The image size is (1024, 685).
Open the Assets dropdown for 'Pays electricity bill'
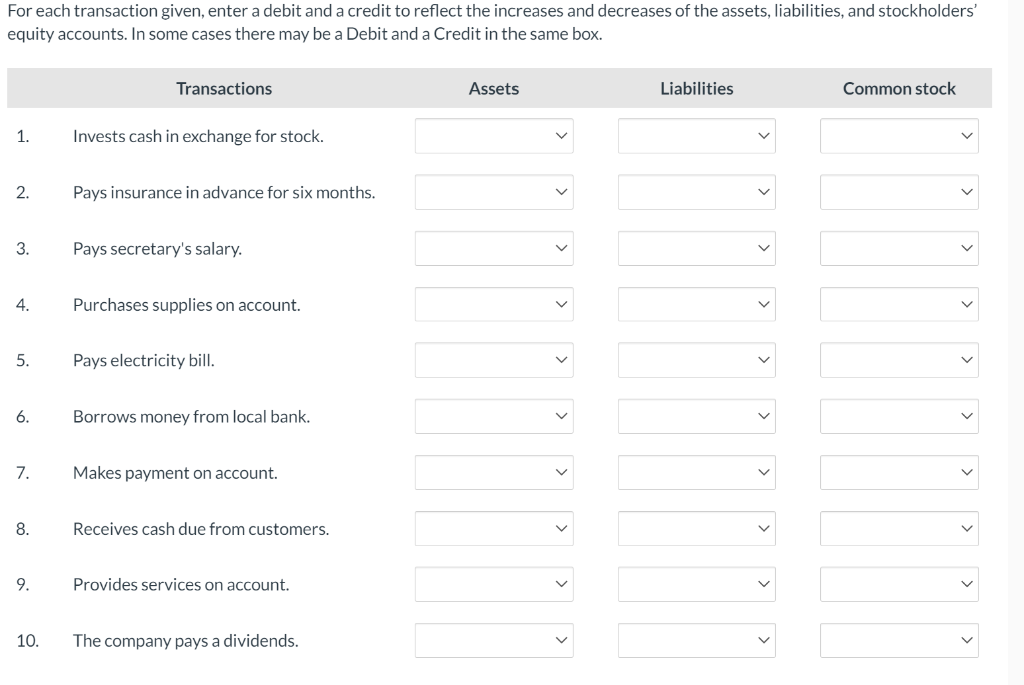pyautogui.click(x=493, y=360)
